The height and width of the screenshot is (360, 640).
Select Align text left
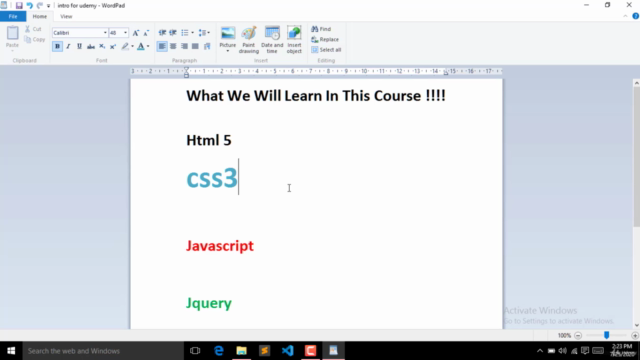(162, 47)
